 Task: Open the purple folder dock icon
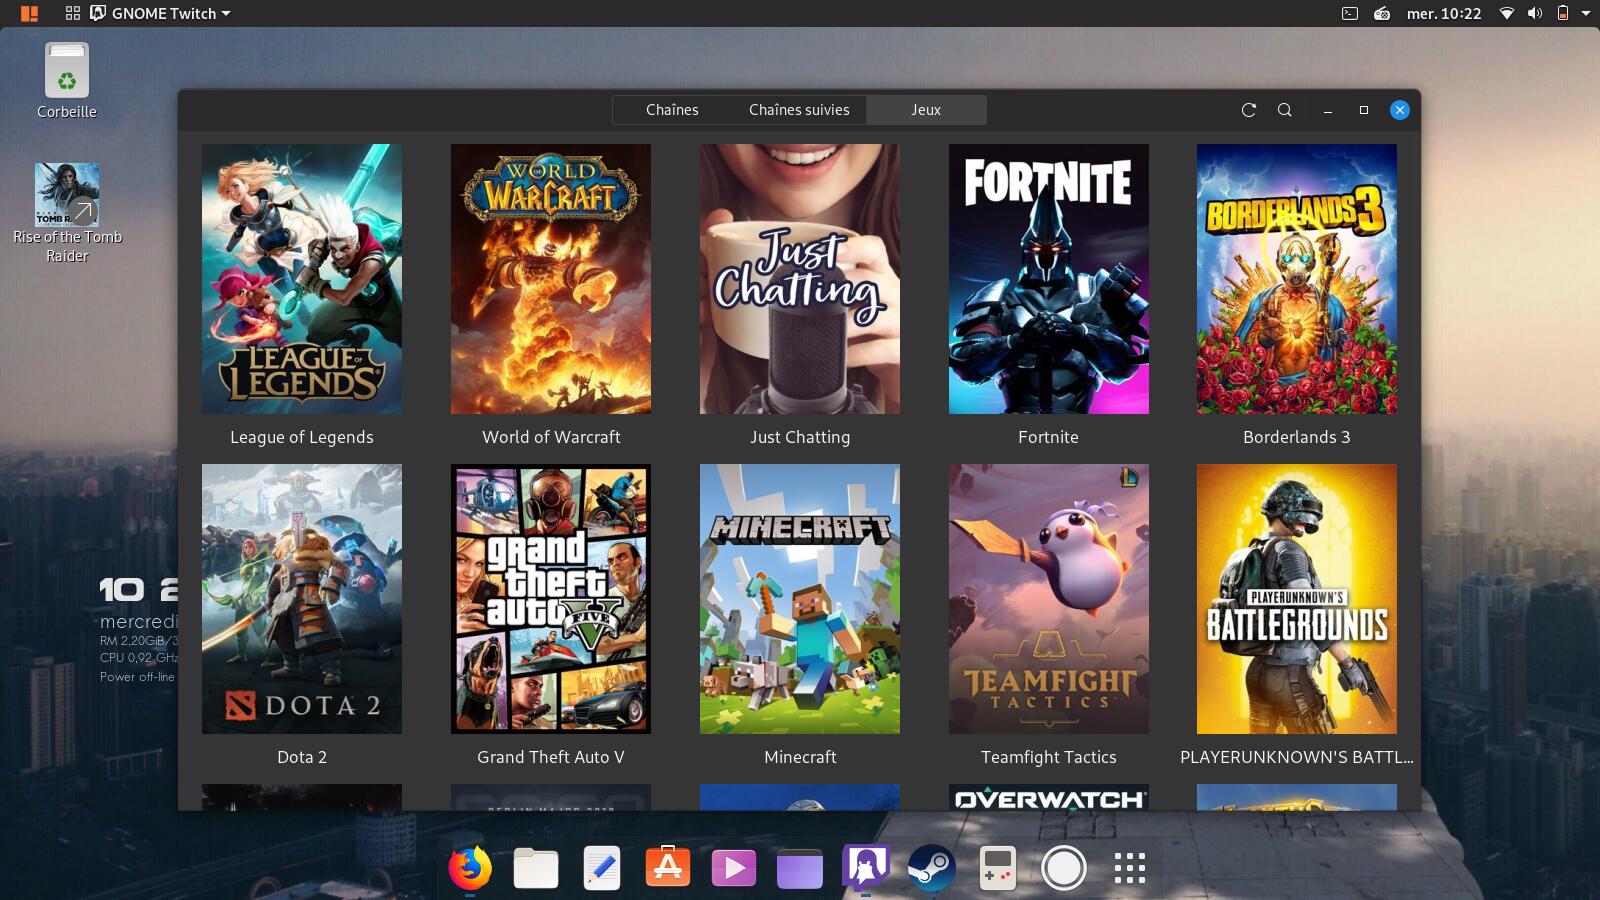(x=800, y=868)
